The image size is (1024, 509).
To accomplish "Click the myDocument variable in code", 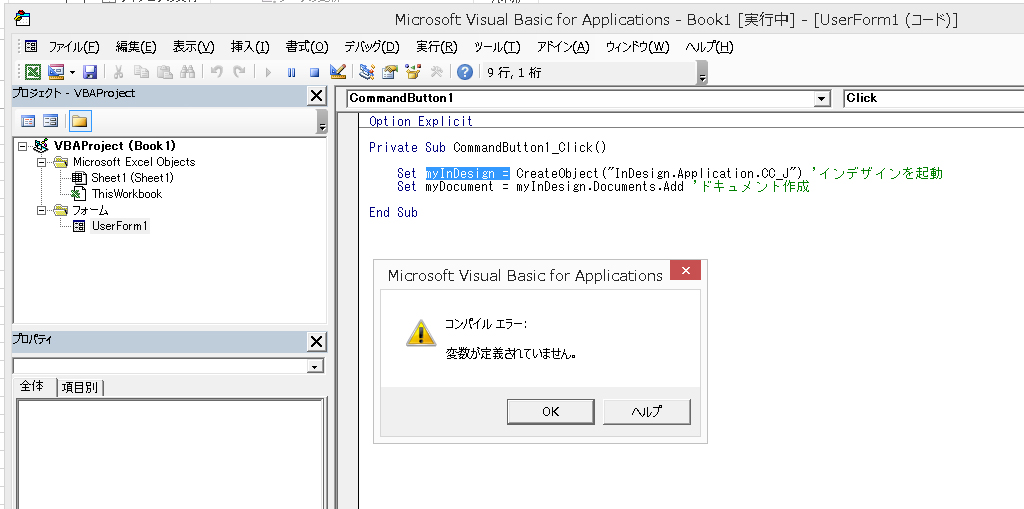I will click(460, 187).
